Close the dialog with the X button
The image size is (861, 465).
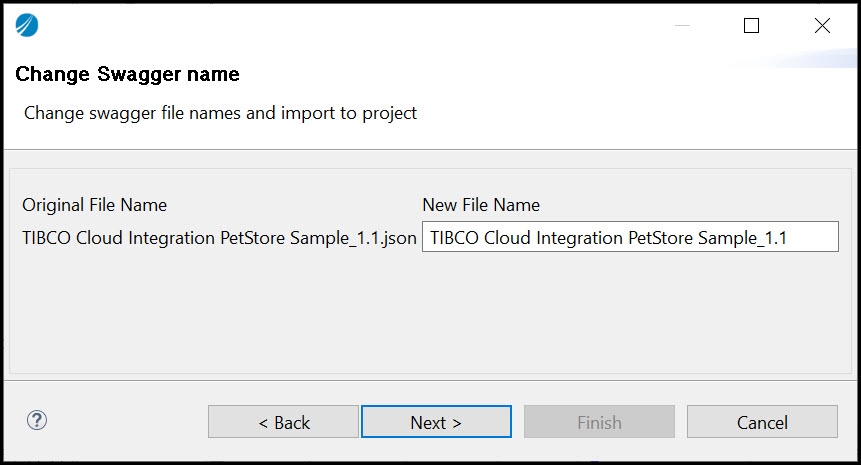point(822,26)
